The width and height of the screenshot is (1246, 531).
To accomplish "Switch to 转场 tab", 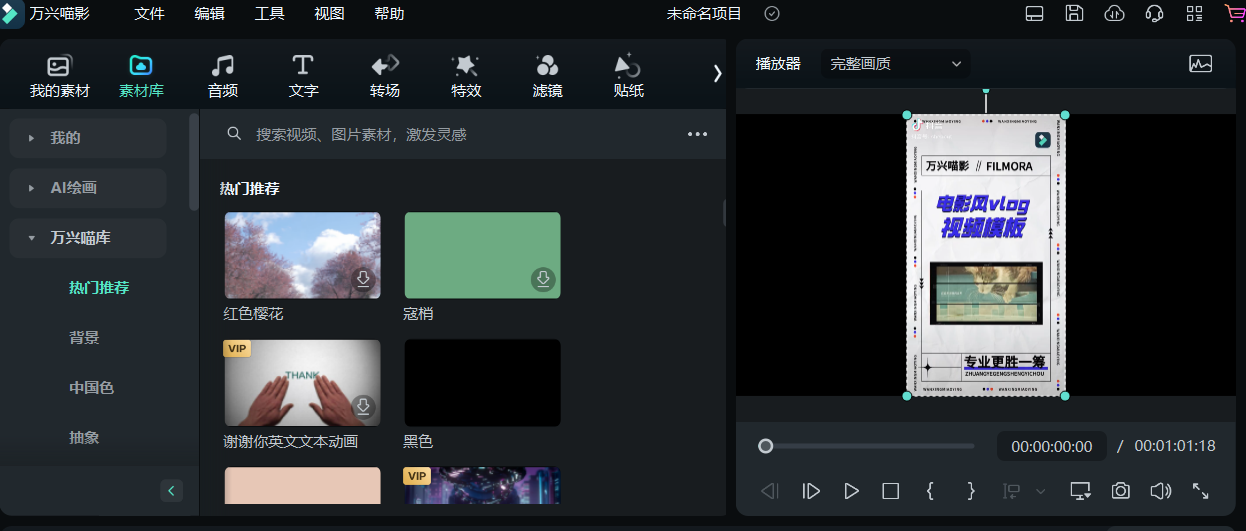I will click(x=385, y=76).
